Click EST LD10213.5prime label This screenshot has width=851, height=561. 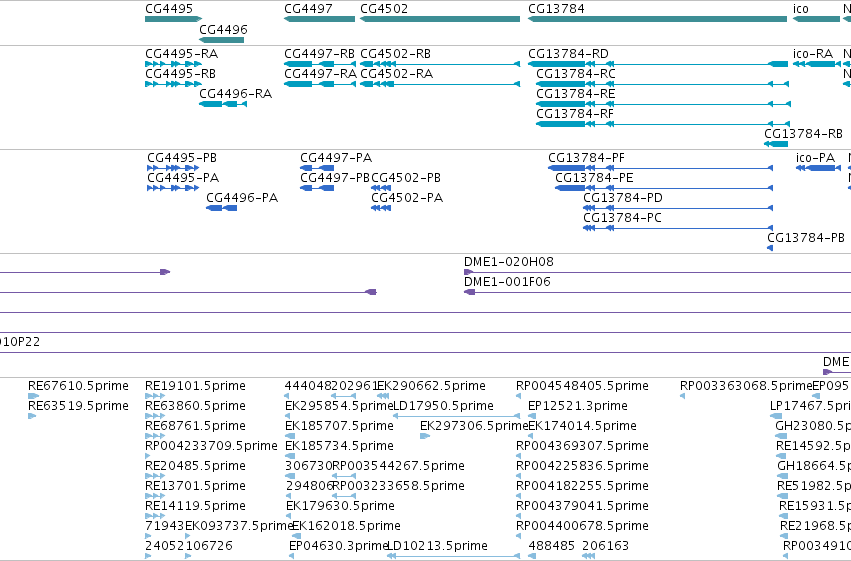point(436,546)
